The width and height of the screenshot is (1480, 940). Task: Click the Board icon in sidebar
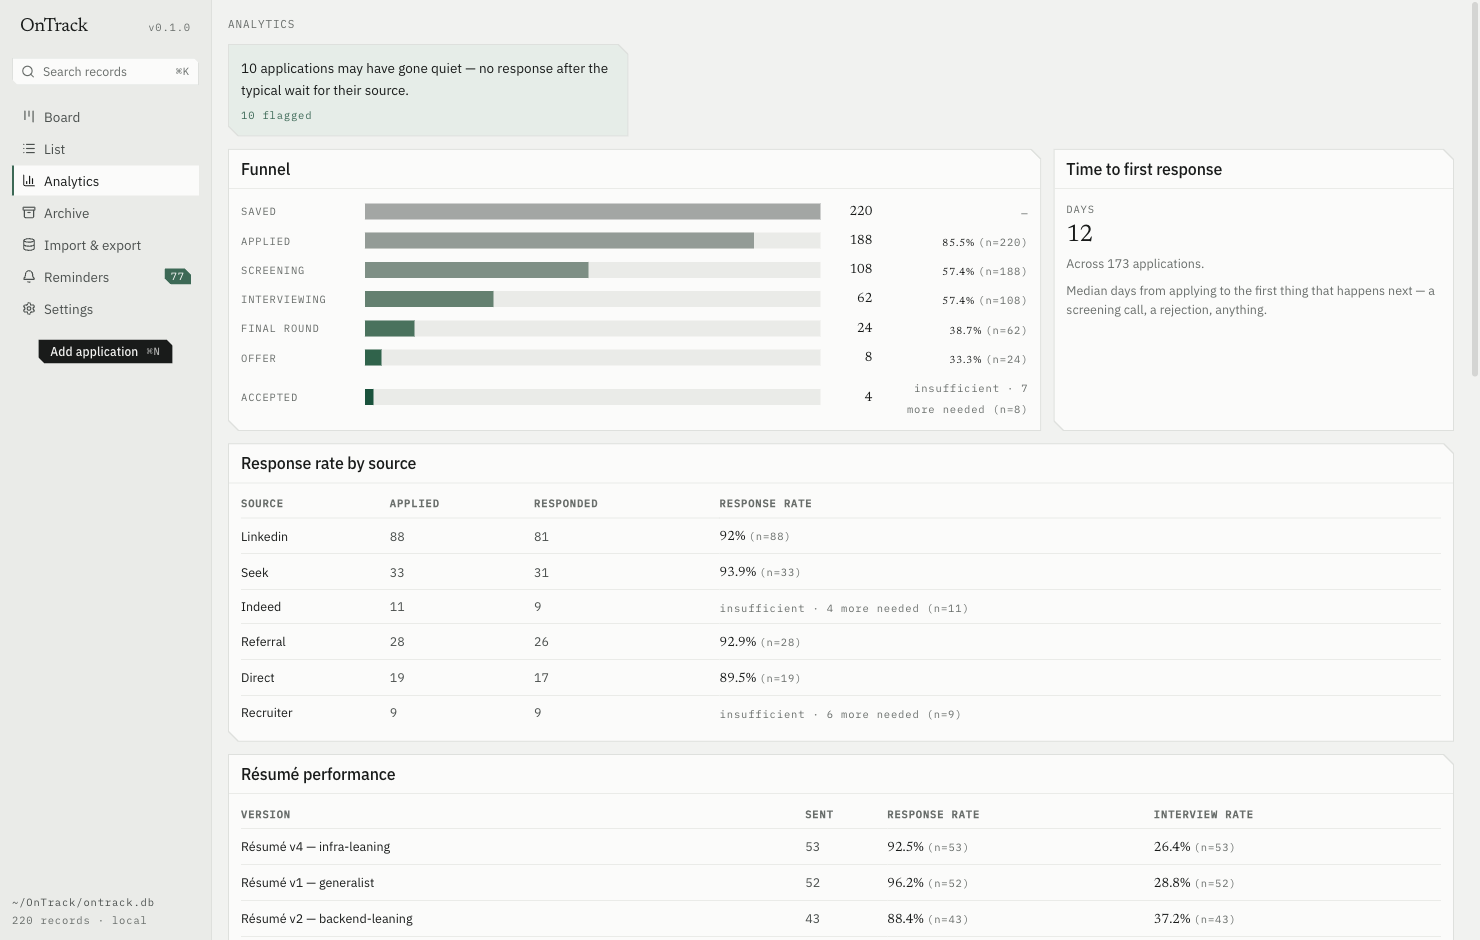(x=29, y=117)
